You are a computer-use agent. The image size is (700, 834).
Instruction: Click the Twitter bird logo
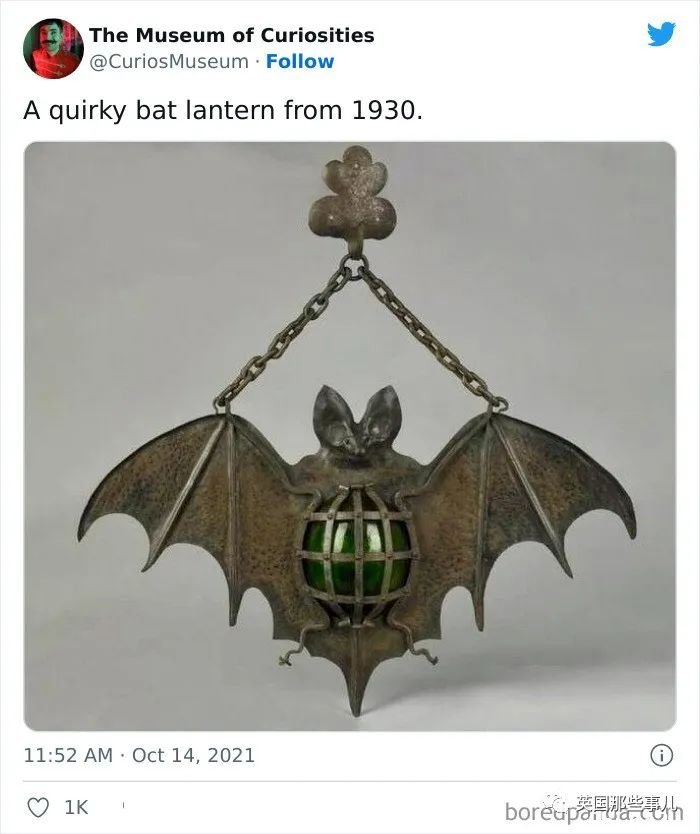pos(661,34)
